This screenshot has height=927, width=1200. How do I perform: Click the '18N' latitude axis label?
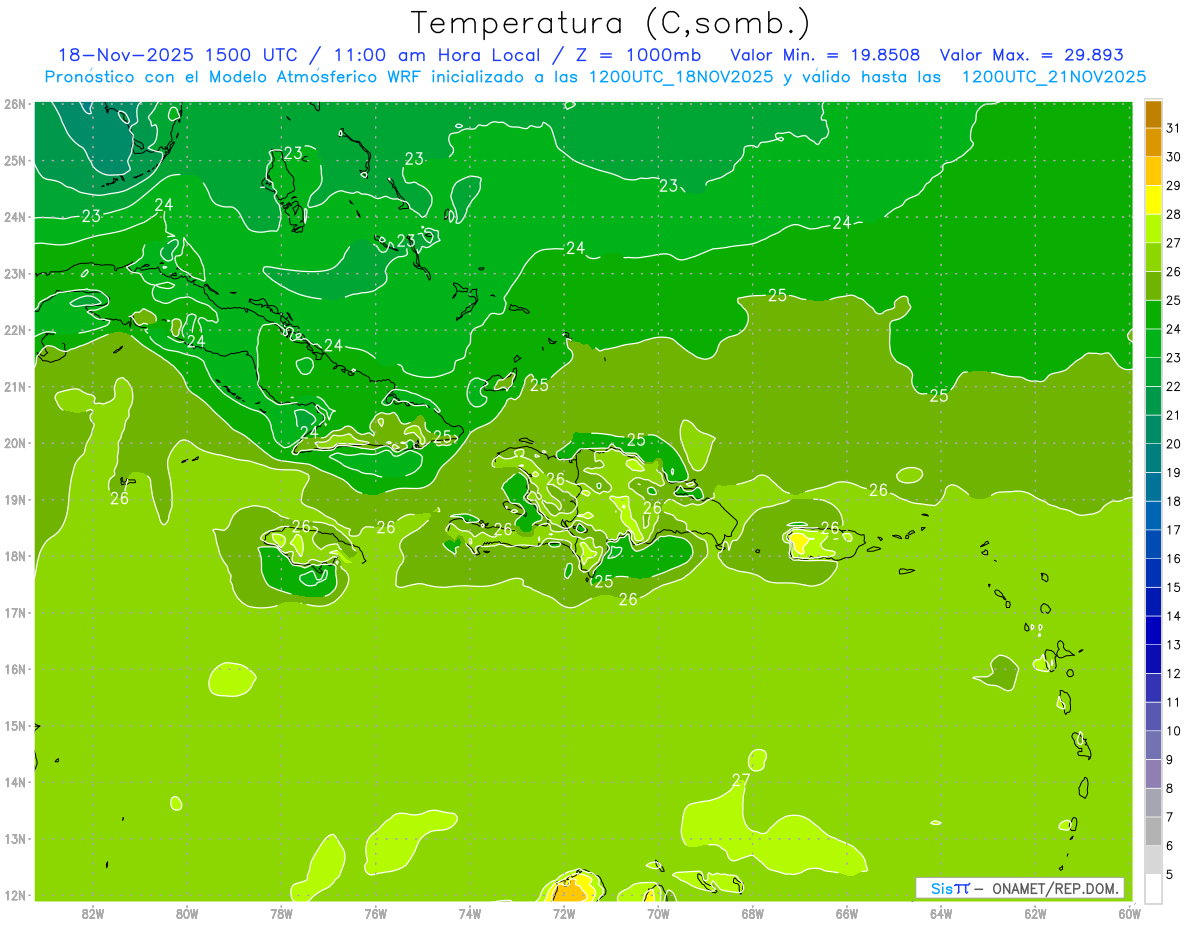14,556
